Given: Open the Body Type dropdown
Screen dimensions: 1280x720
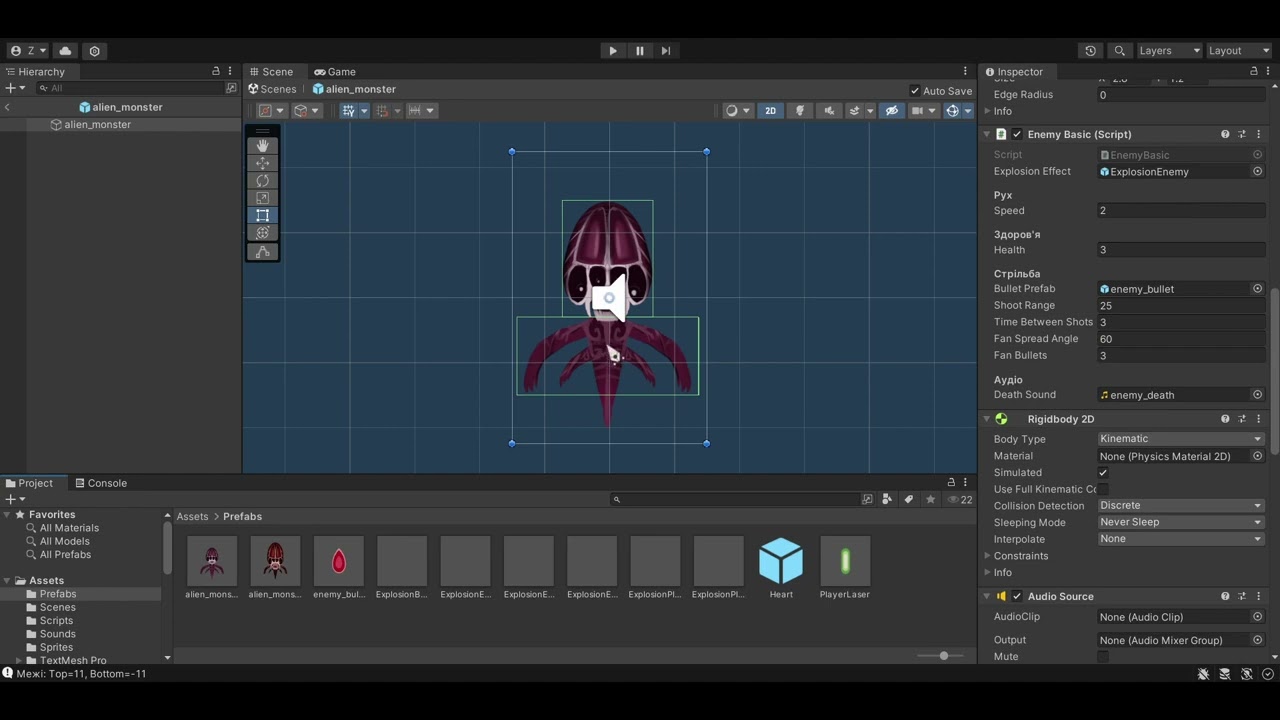Looking at the screenshot, I should point(1181,439).
